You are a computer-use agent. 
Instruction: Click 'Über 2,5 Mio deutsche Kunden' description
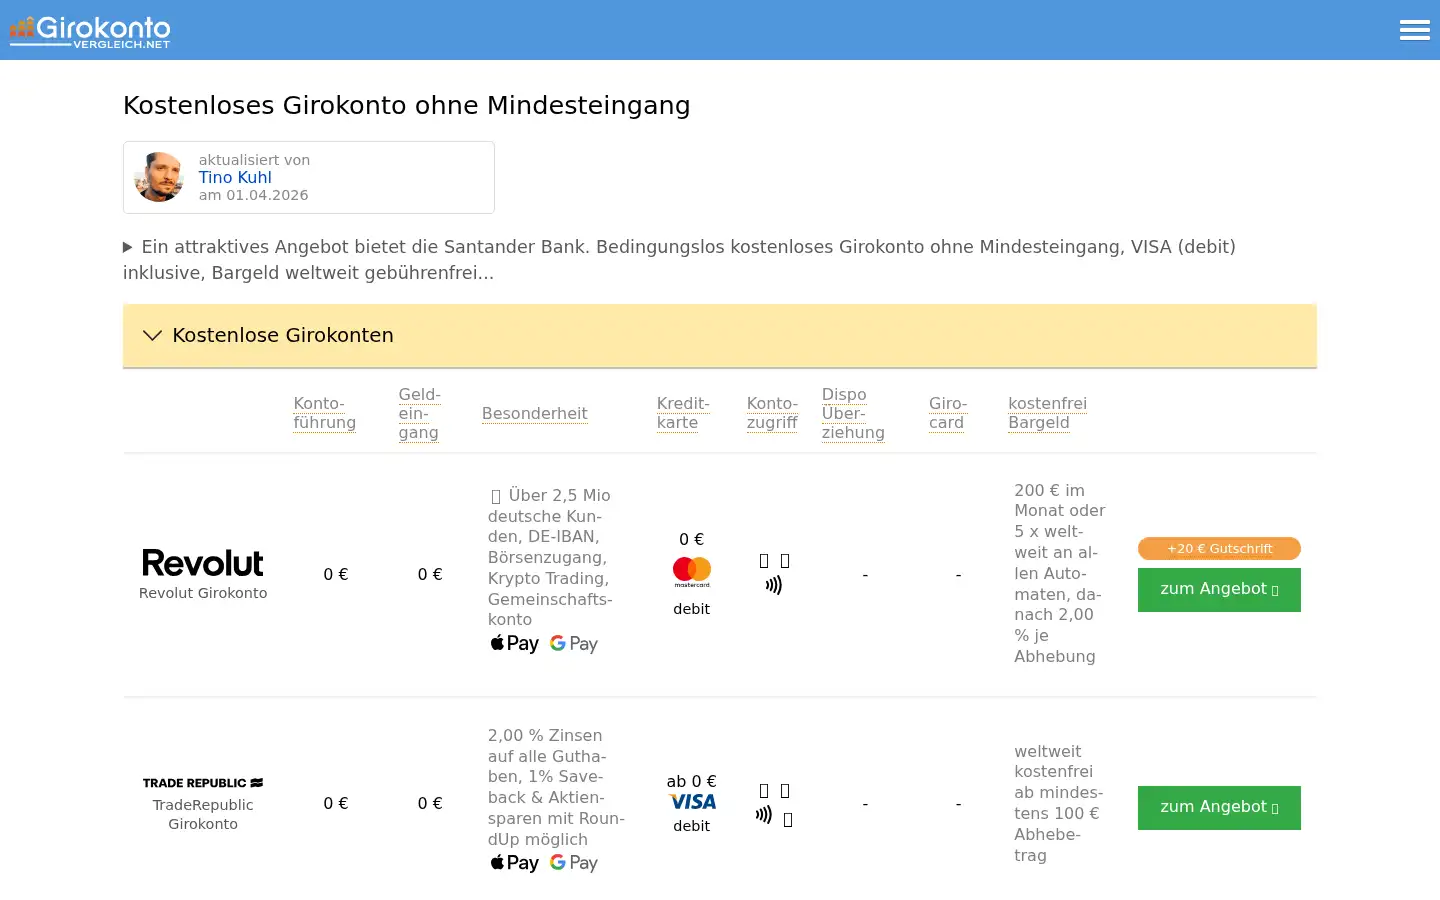550,557
